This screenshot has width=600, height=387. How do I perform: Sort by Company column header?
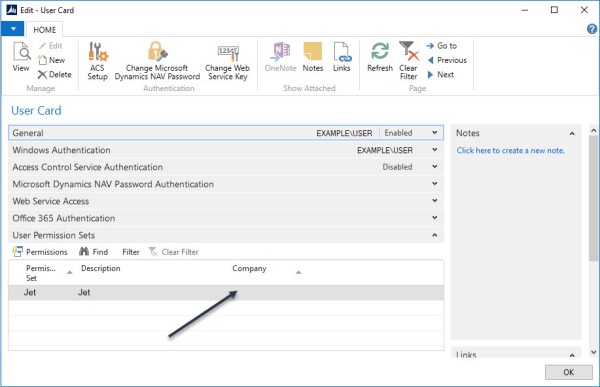click(x=249, y=268)
